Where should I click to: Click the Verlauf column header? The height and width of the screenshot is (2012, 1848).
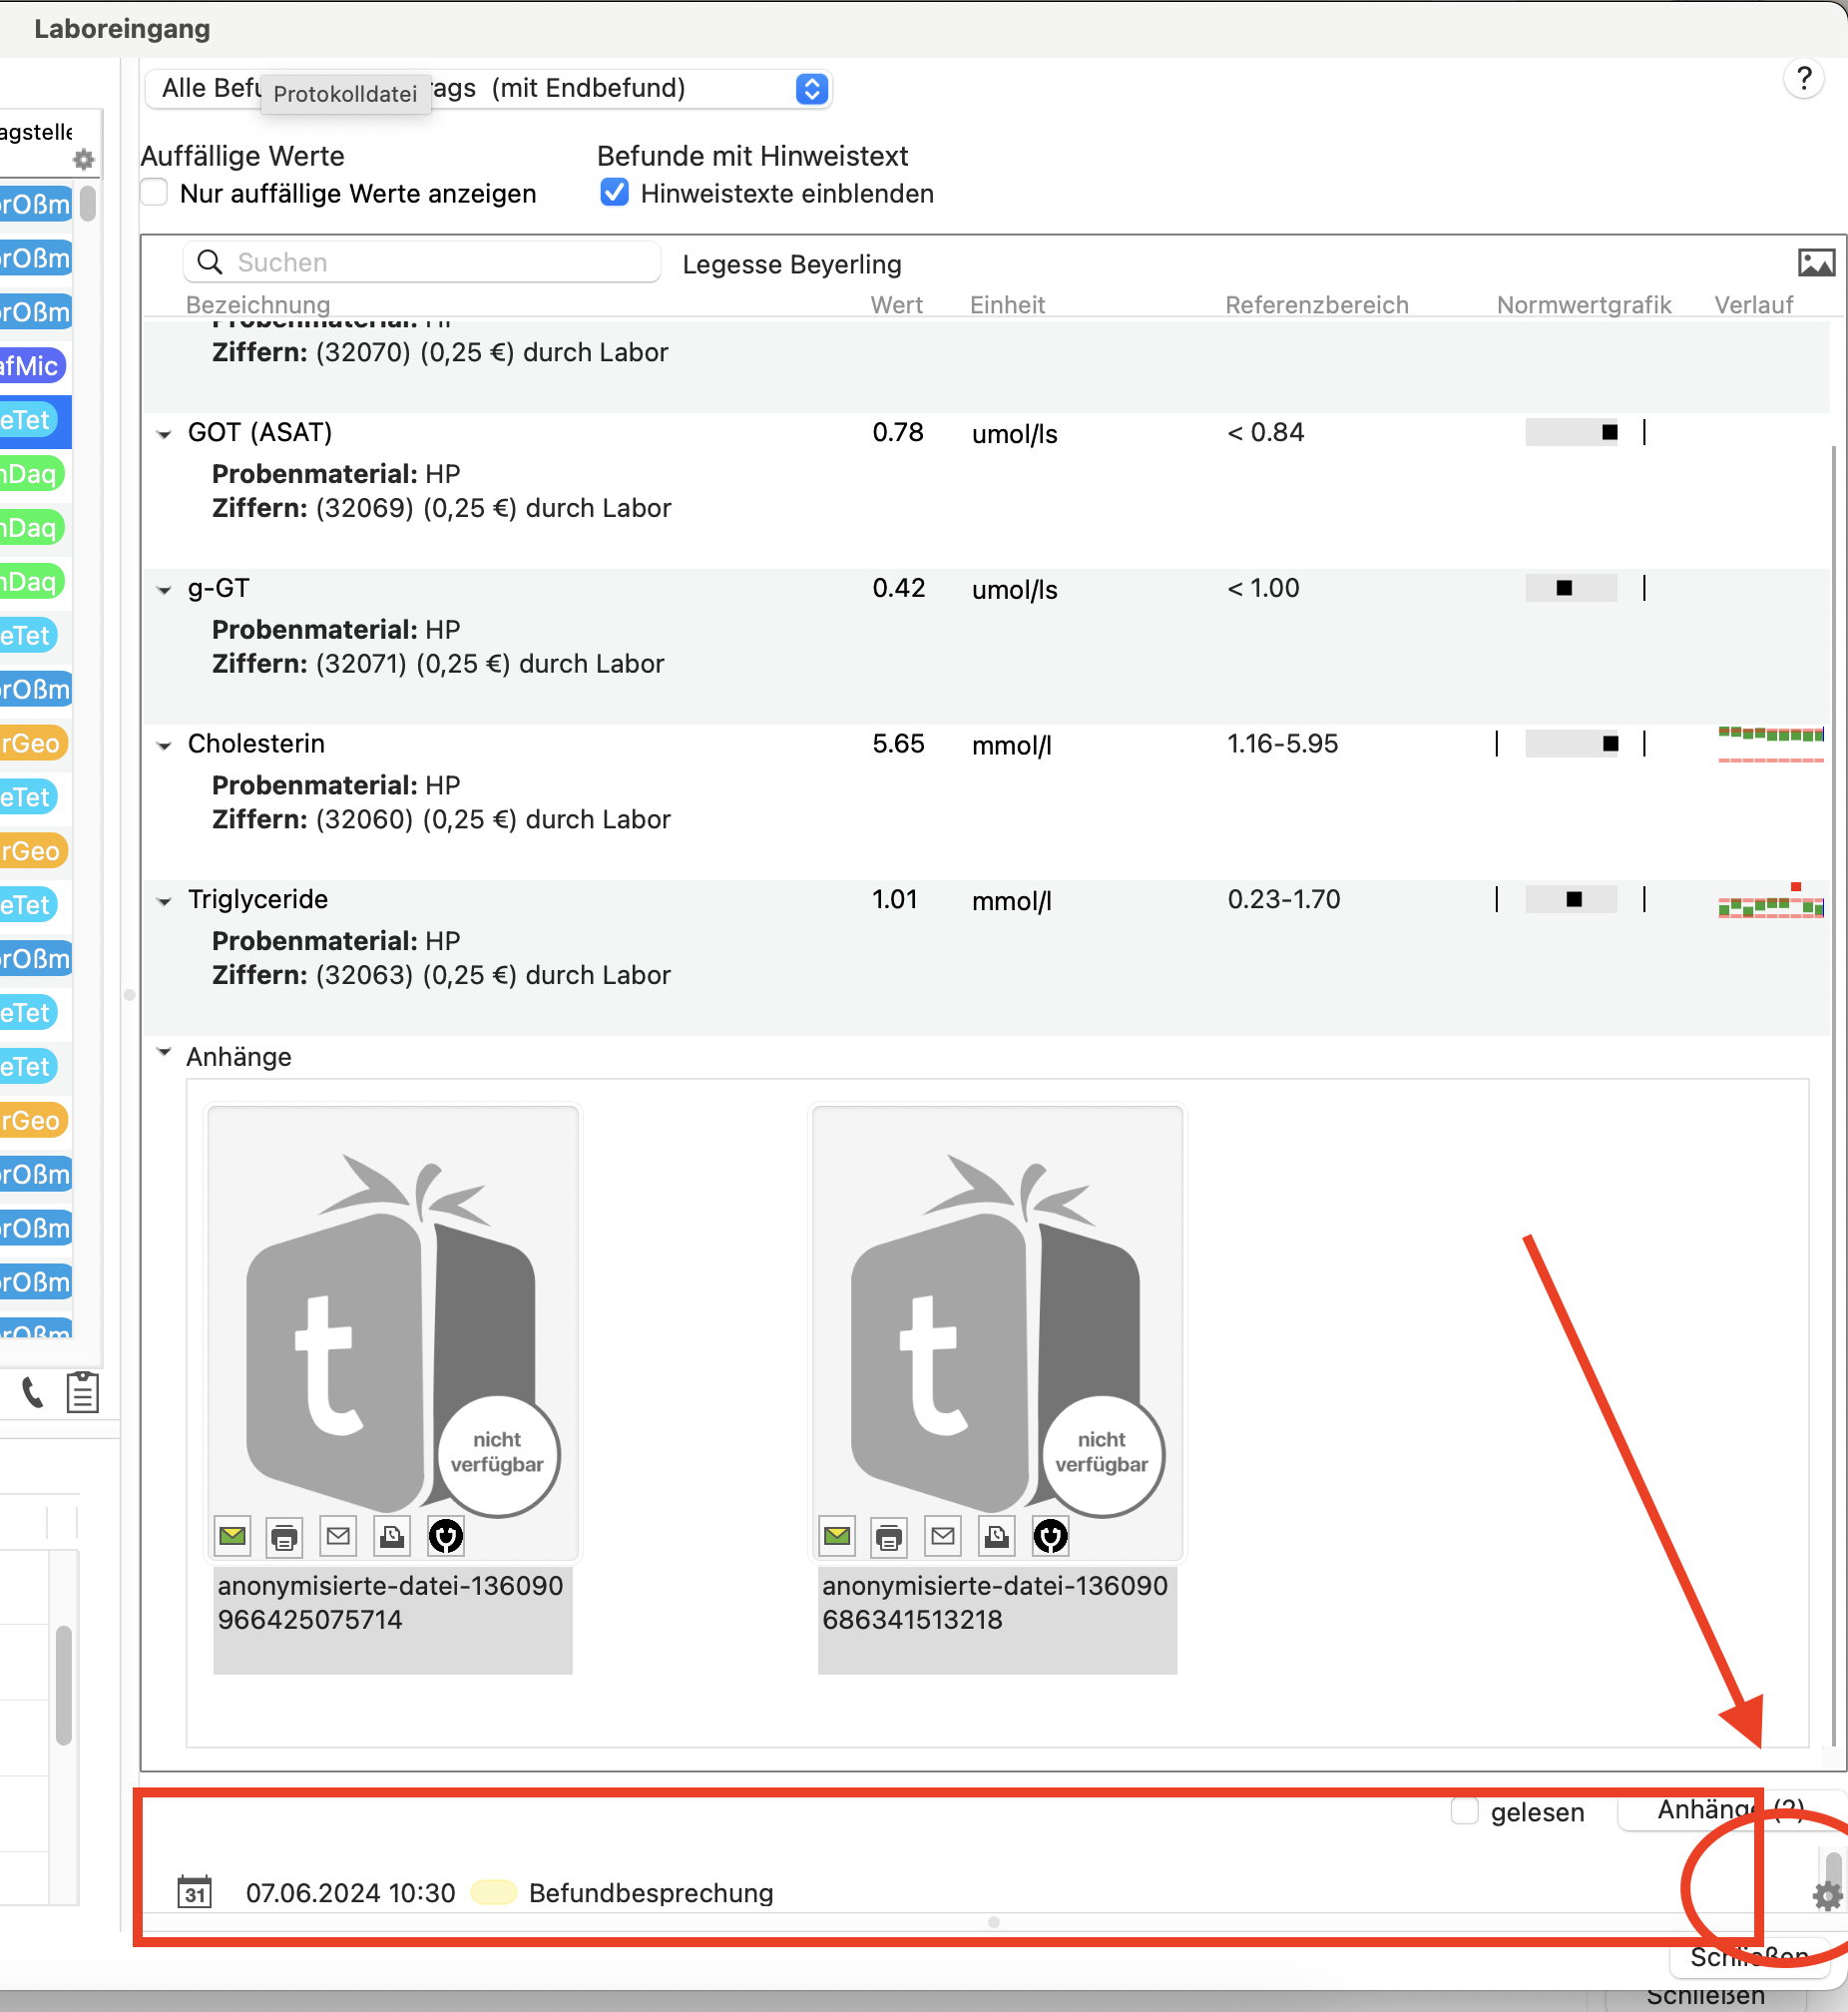(x=1754, y=305)
